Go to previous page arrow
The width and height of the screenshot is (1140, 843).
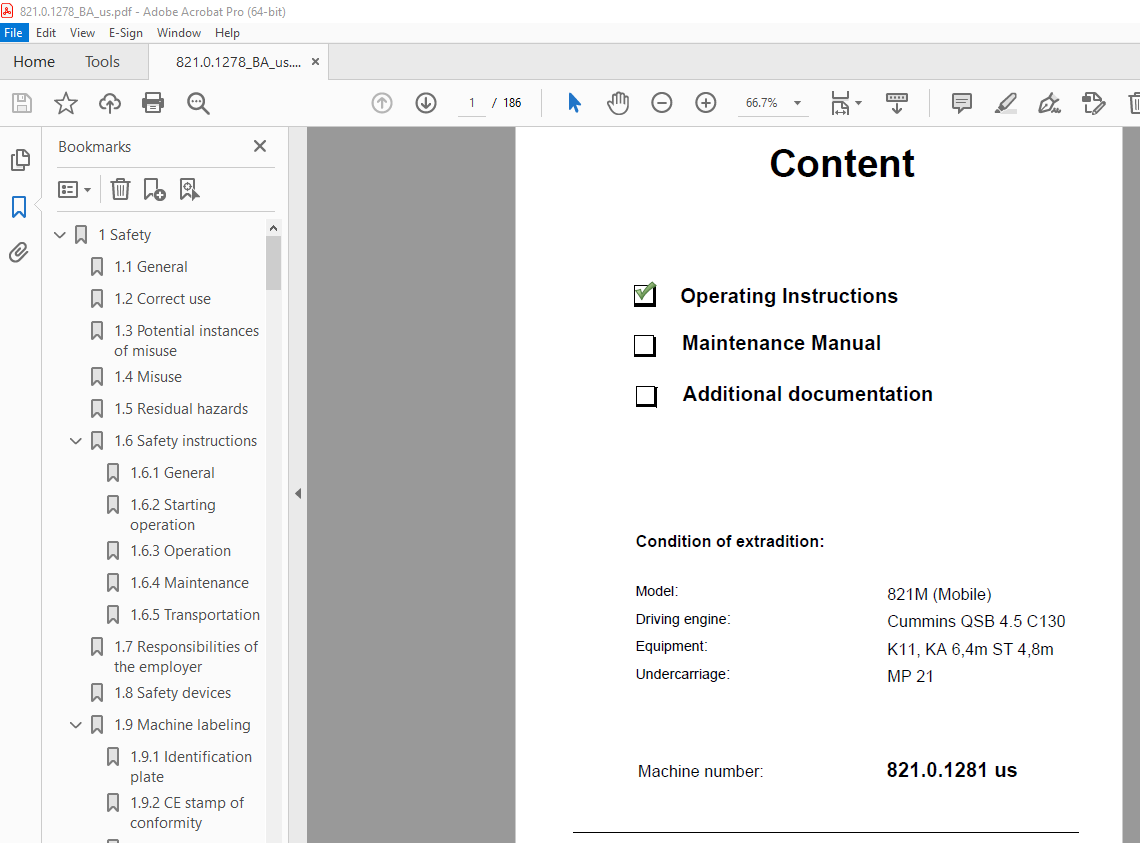click(x=382, y=103)
